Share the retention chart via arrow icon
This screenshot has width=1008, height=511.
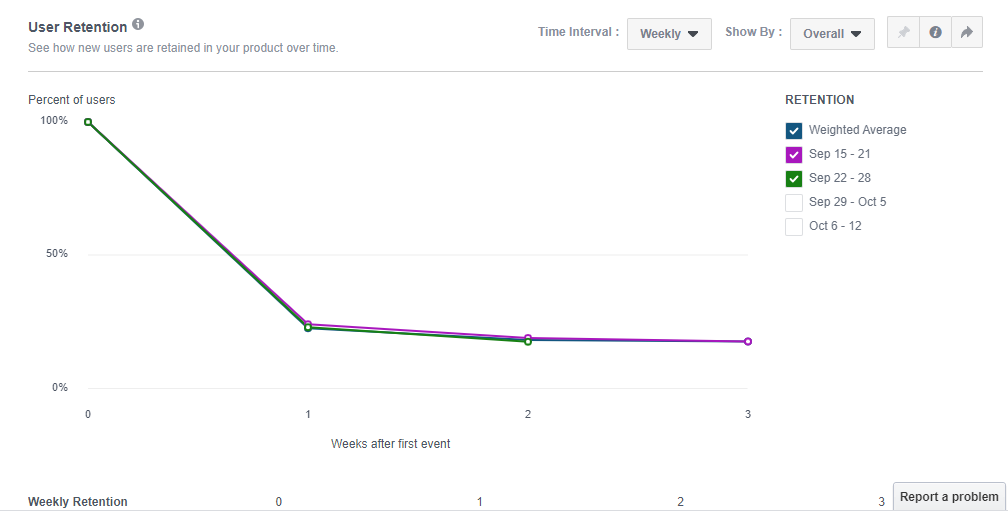(967, 33)
